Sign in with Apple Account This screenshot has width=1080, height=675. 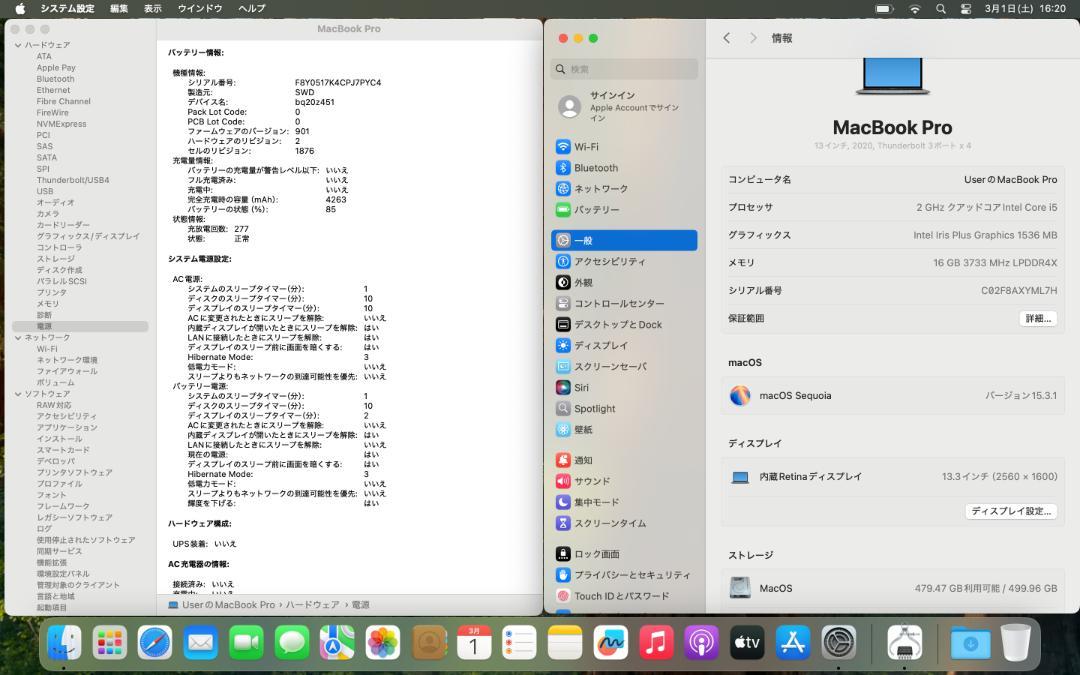click(x=624, y=107)
